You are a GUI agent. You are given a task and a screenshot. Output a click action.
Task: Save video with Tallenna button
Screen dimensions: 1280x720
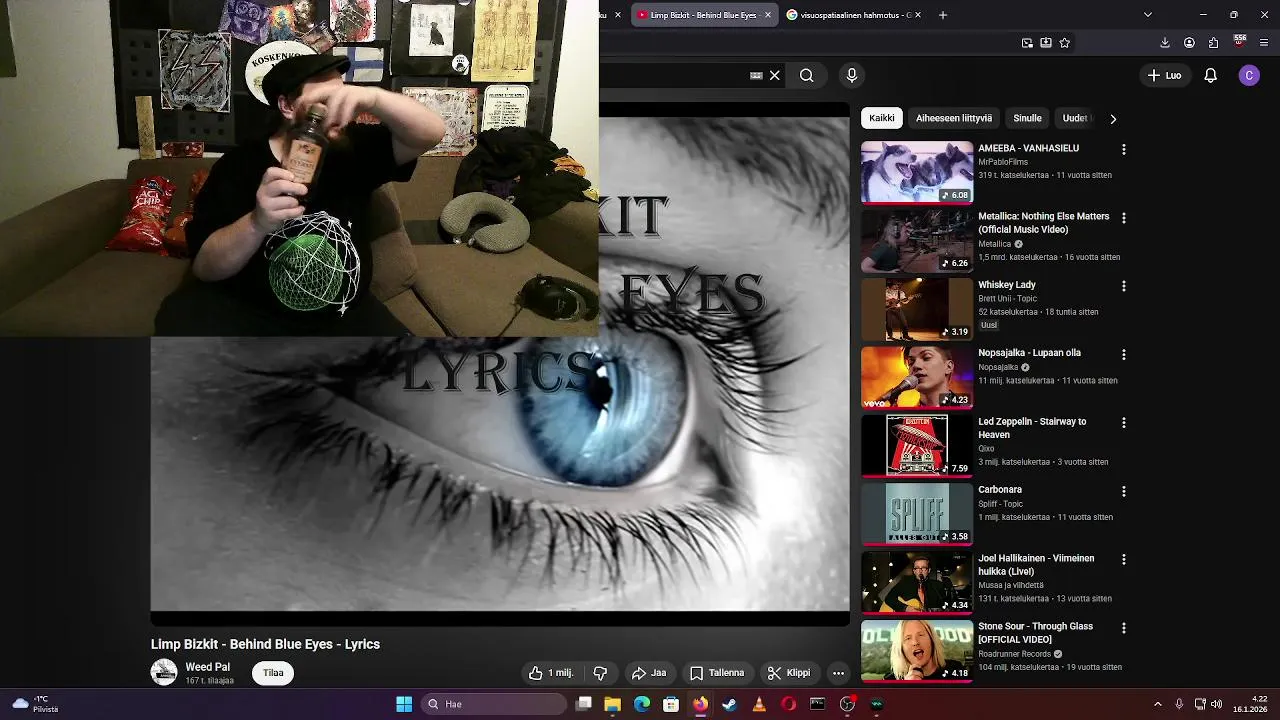(717, 673)
